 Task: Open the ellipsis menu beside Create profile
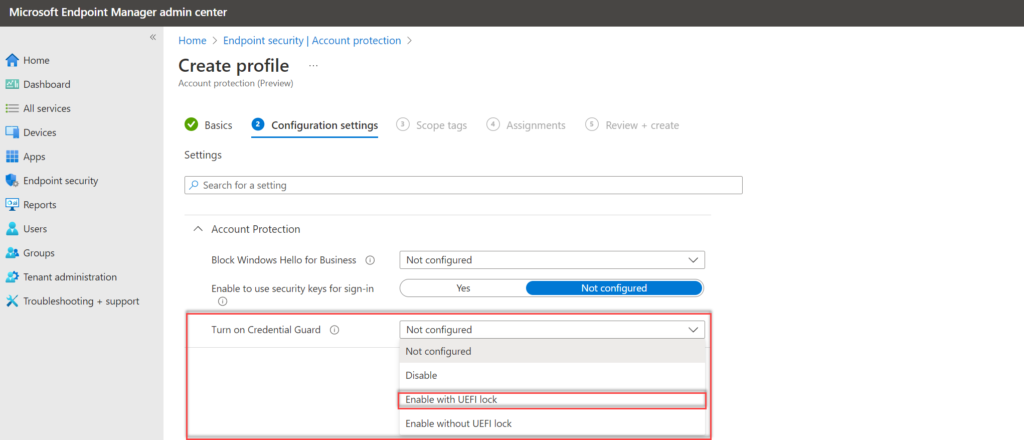tap(313, 66)
